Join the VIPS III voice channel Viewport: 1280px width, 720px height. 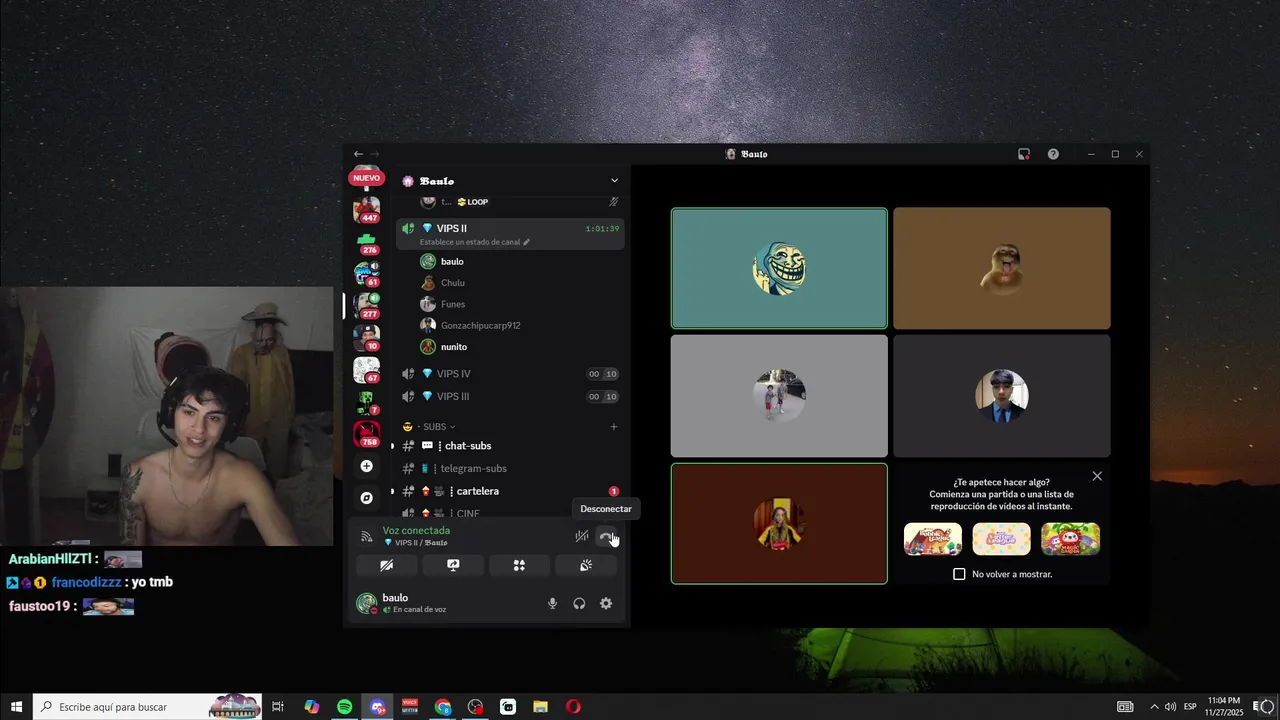(510, 396)
